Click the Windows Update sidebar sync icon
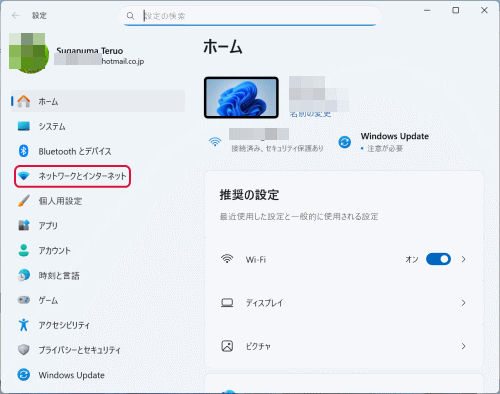This screenshot has width=500, height=394. [x=24, y=375]
